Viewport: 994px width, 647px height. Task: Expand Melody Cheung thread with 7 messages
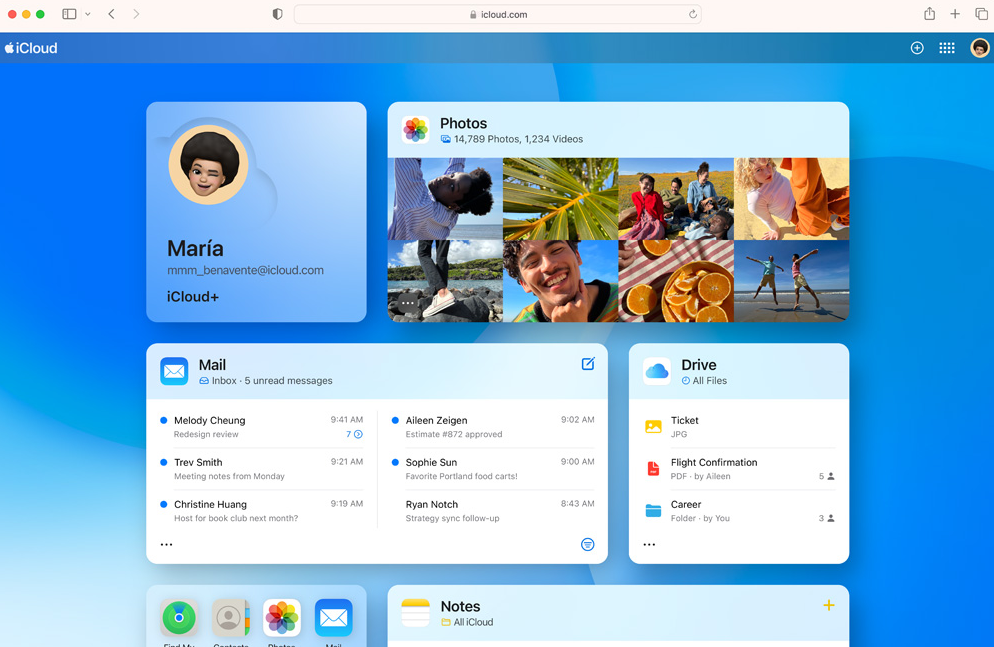pyautogui.click(x=355, y=435)
